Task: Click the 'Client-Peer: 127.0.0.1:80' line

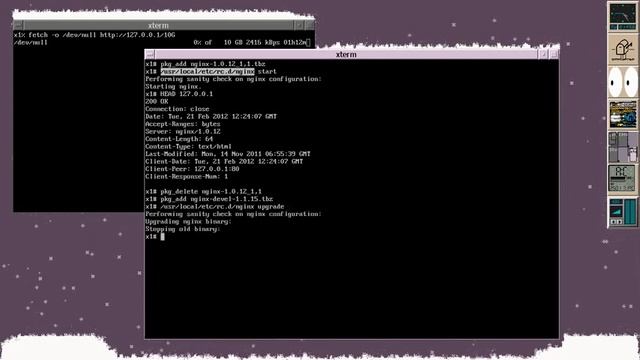Action: [192, 169]
